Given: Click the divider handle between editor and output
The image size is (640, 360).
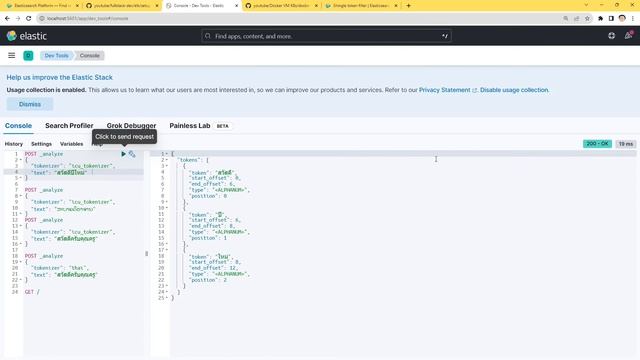Looking at the screenshot, I should [x=147, y=253].
